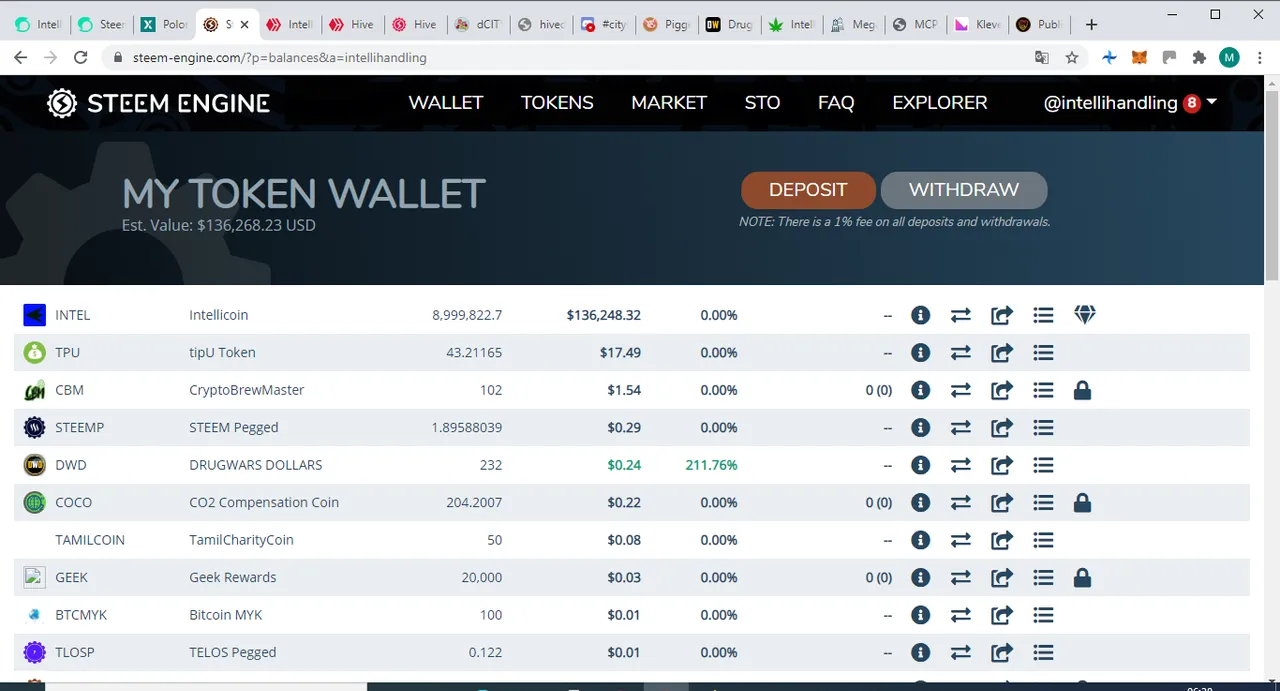The height and width of the screenshot is (691, 1280).
Task: Click the TELOS Pegged token name
Action: pyautogui.click(x=233, y=652)
